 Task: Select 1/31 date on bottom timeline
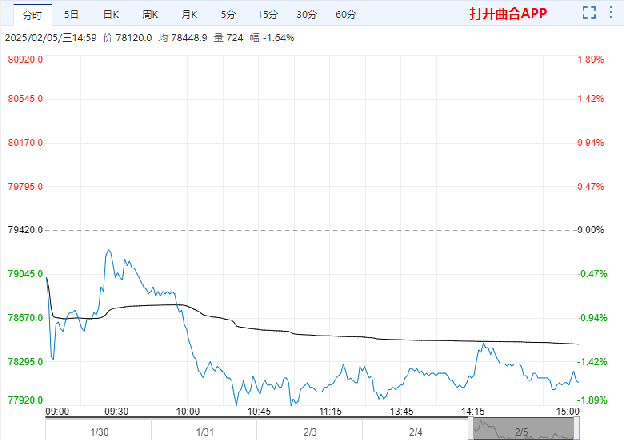pos(205,431)
